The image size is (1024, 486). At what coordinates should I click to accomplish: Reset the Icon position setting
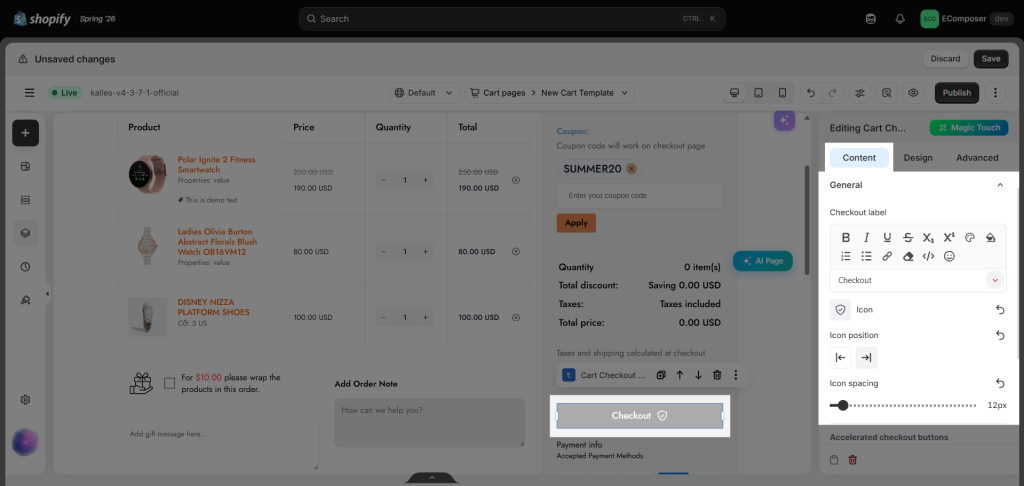1000,335
